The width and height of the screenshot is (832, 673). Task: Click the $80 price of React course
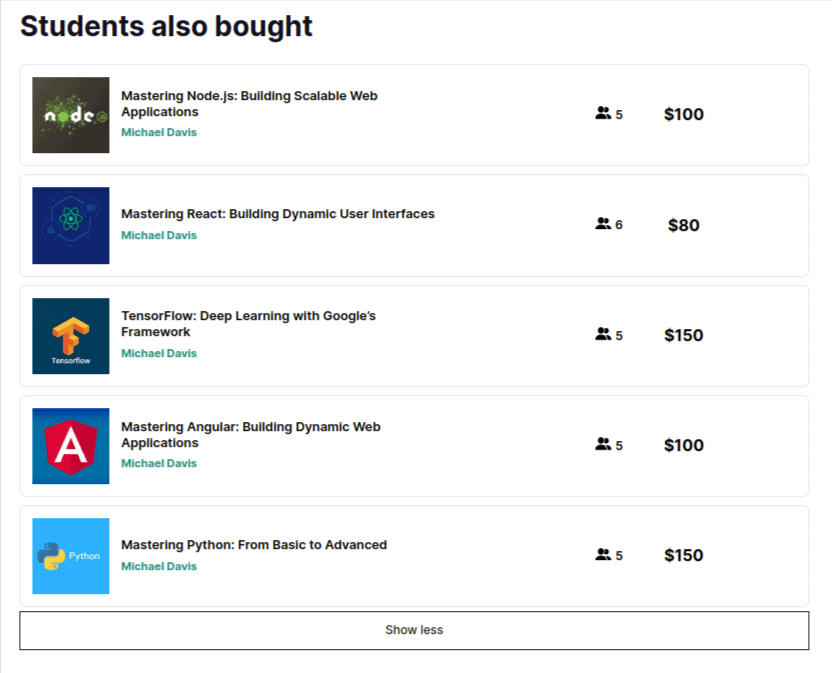tap(683, 225)
